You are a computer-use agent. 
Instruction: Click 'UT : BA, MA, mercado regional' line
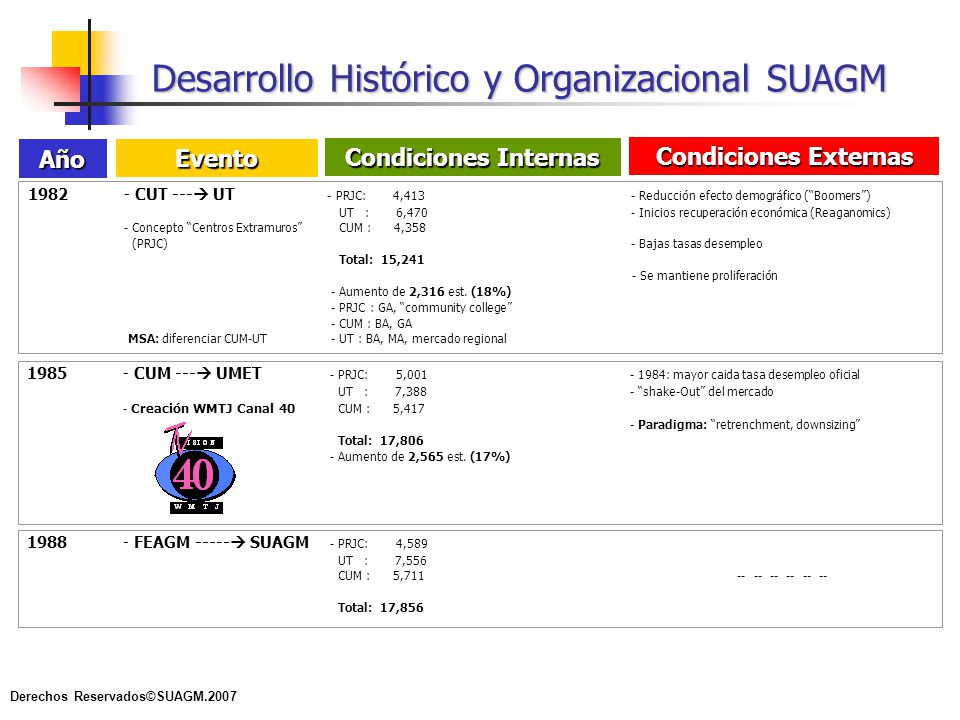[x=419, y=339]
